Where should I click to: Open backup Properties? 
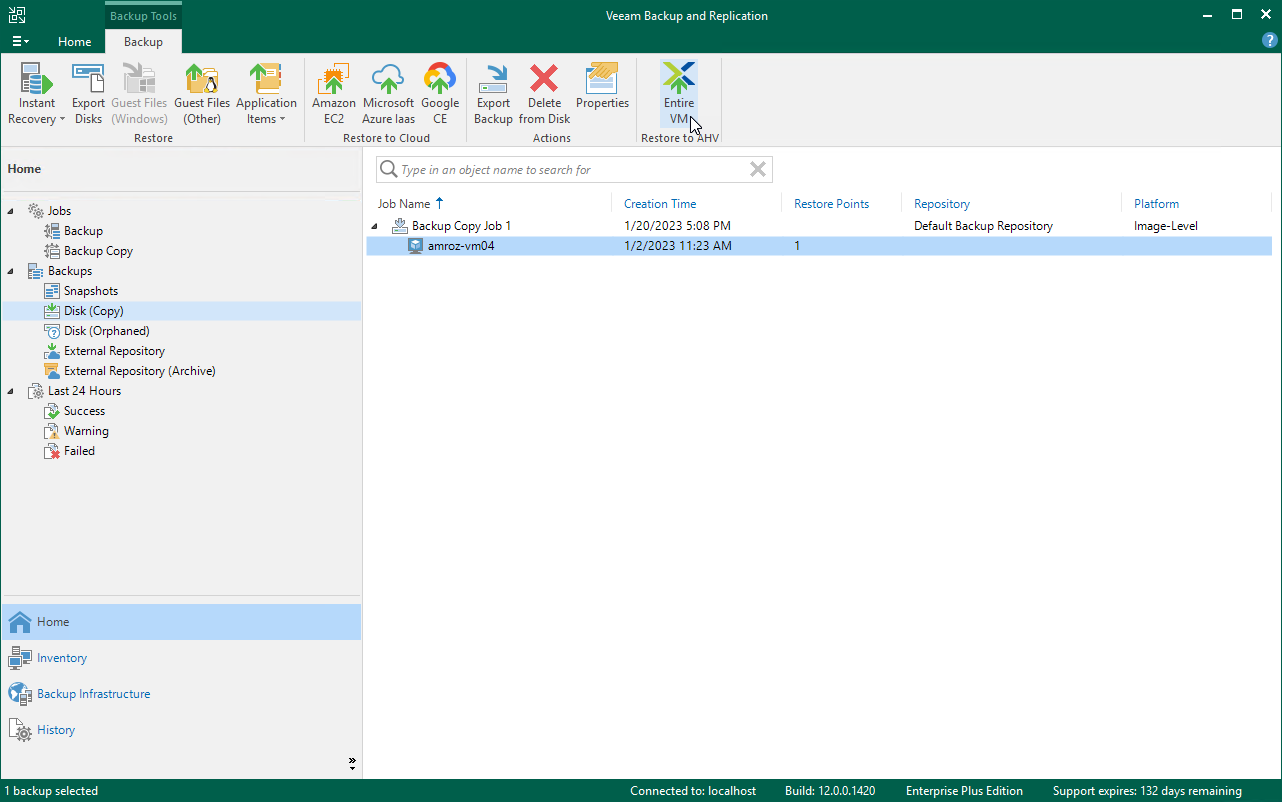[x=602, y=86]
